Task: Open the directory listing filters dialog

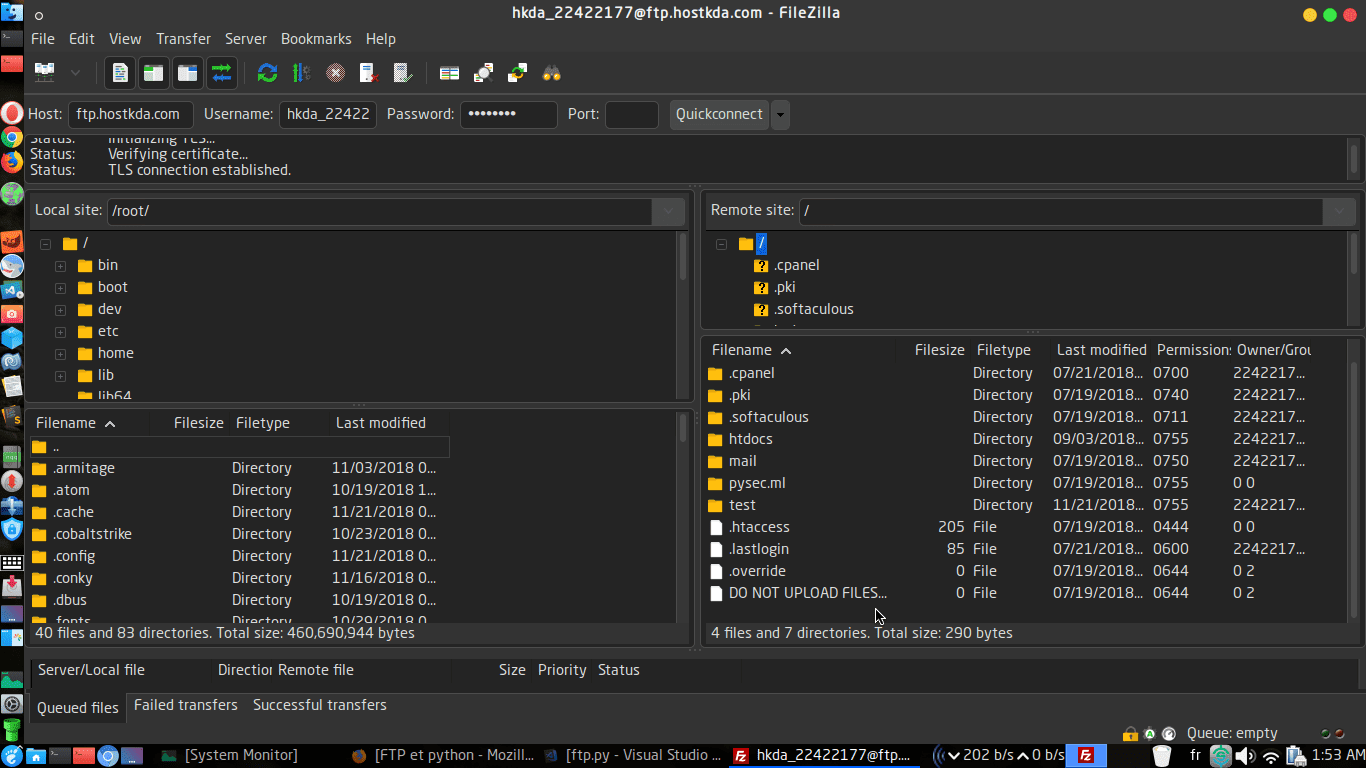Action: pos(450,72)
